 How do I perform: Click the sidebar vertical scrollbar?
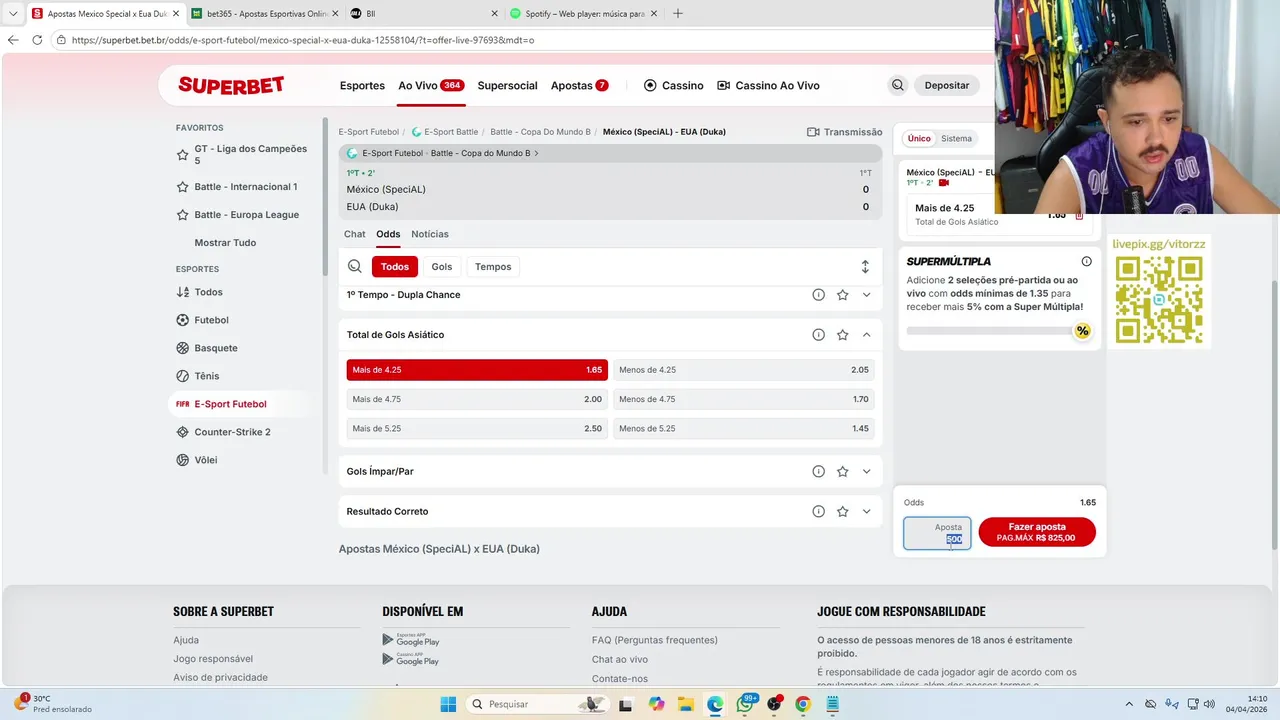pos(325,197)
